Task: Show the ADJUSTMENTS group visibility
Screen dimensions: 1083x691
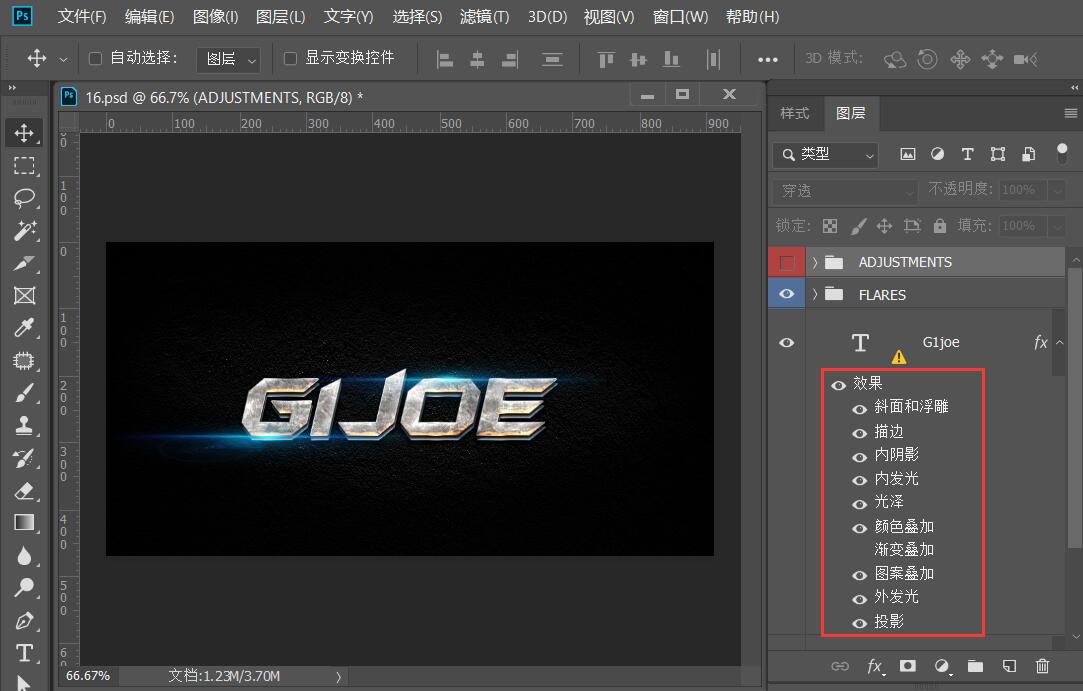Action: click(x=787, y=263)
